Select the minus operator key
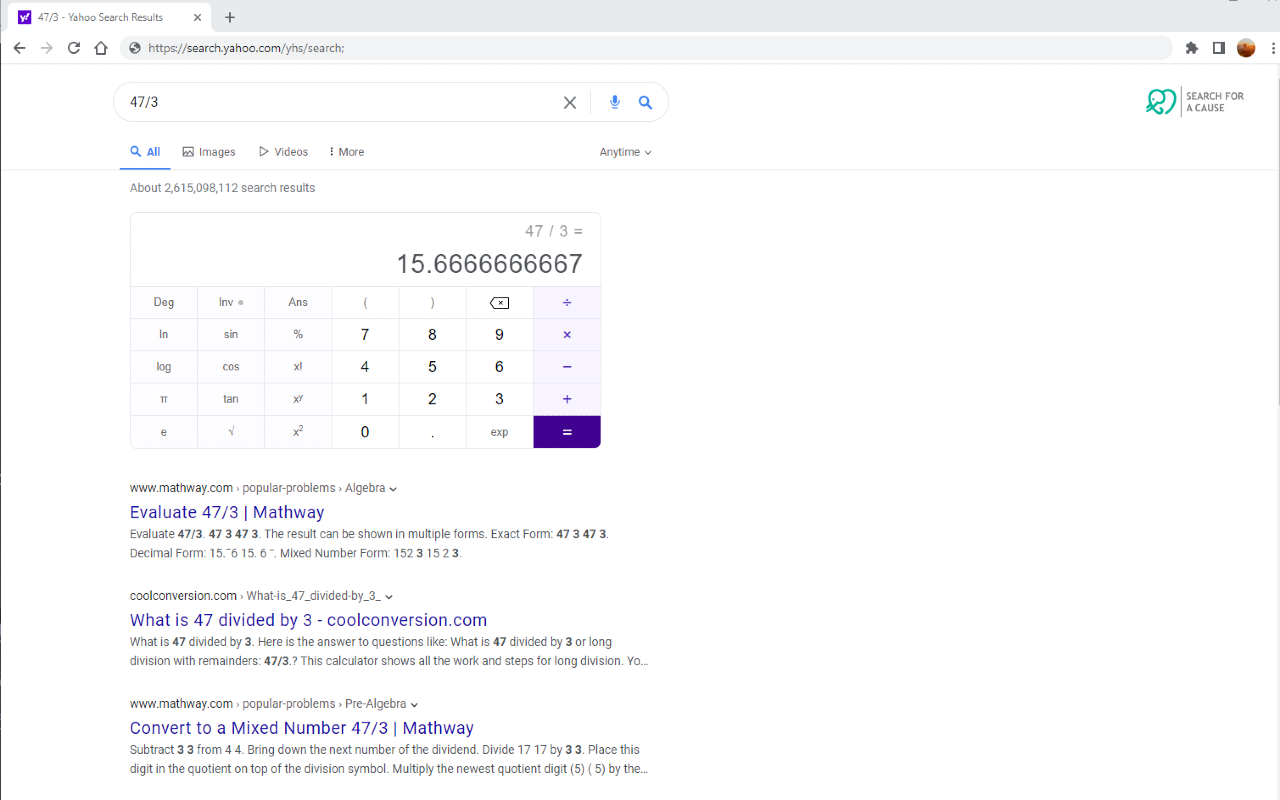 pyautogui.click(x=567, y=367)
